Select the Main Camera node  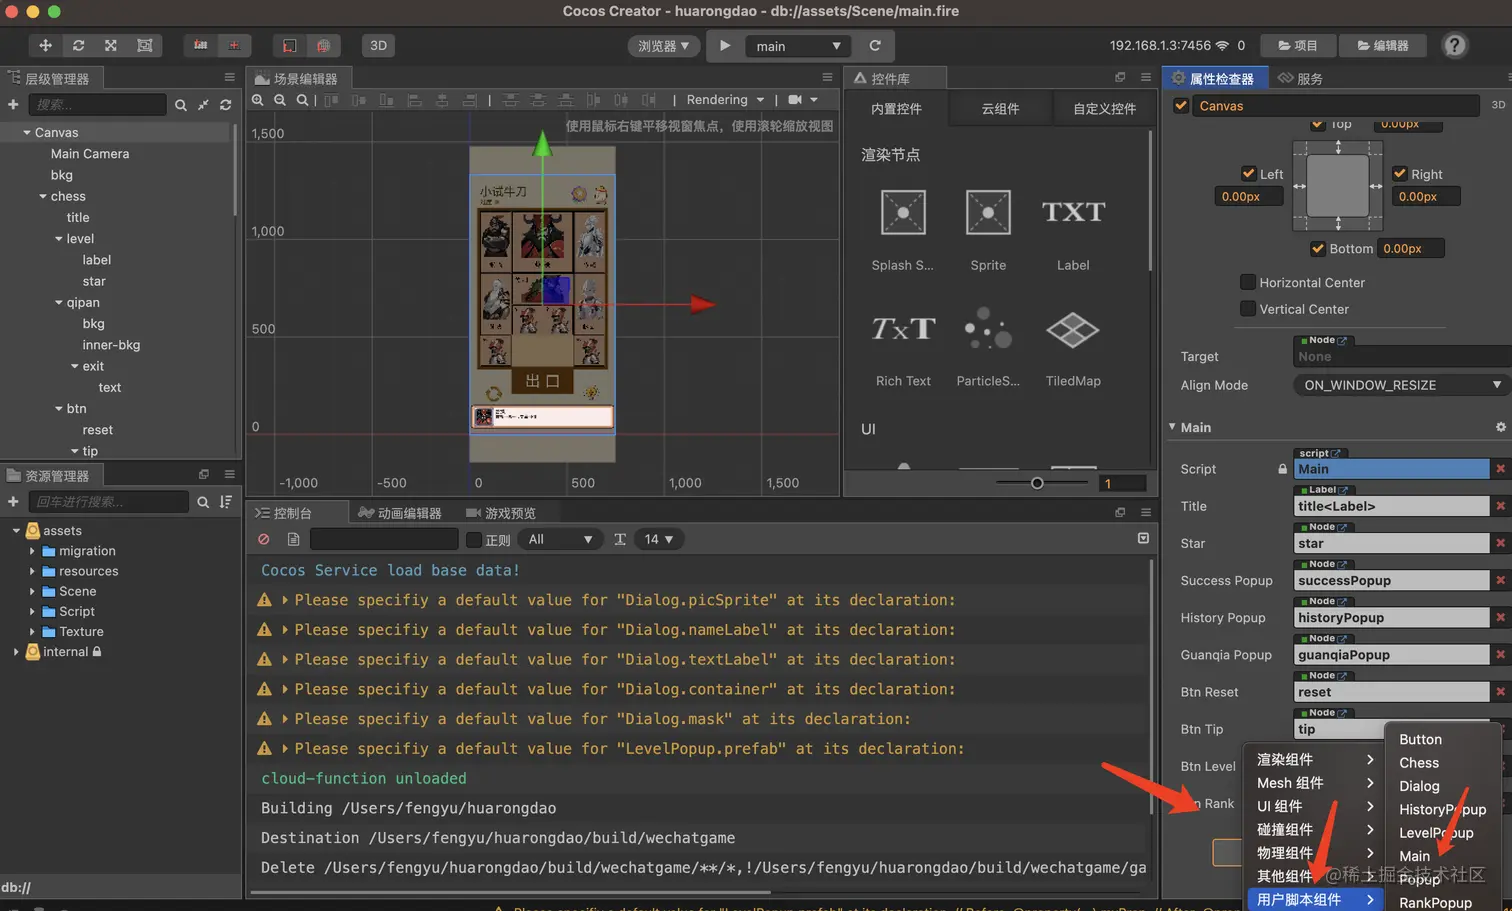90,154
